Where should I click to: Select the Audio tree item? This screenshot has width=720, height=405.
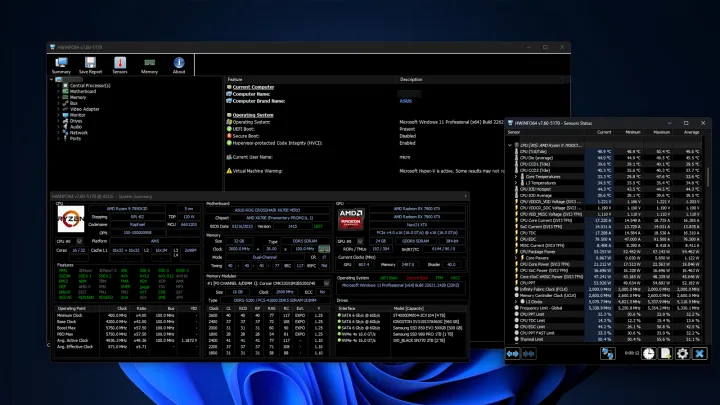pyautogui.click(x=76, y=127)
